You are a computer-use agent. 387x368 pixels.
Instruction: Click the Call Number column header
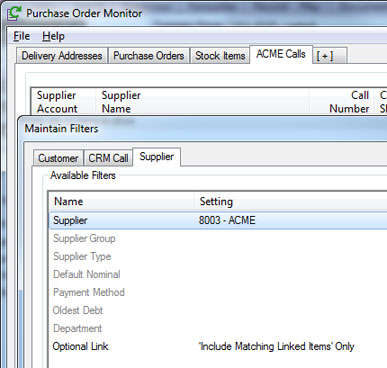pos(342,102)
